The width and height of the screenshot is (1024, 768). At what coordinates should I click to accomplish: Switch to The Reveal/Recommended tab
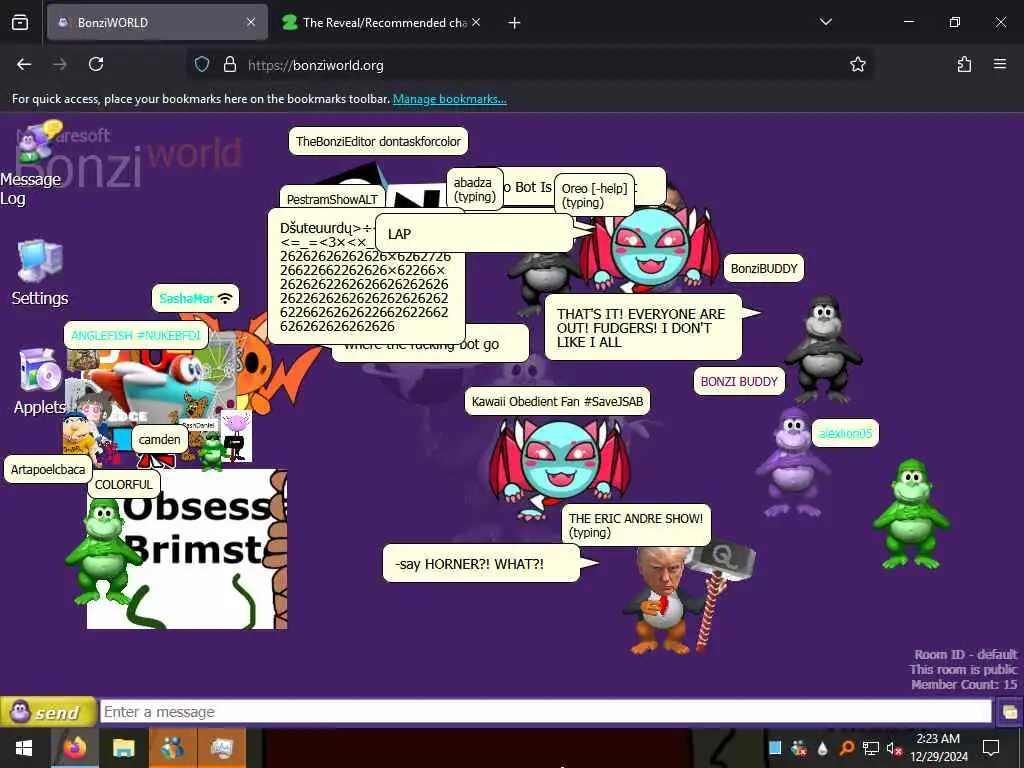[383, 22]
